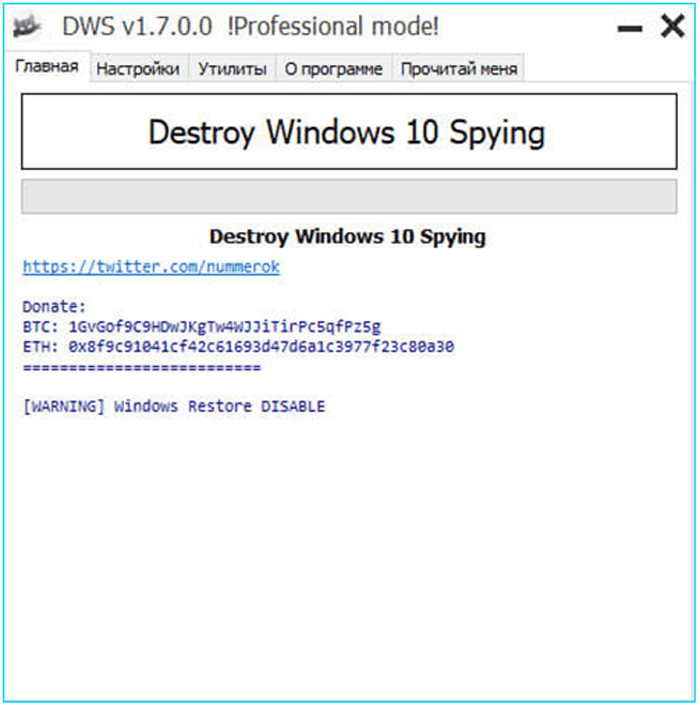Viewport: 700px width, 704px height.
Task: Close the DWS application window
Action: [672, 27]
